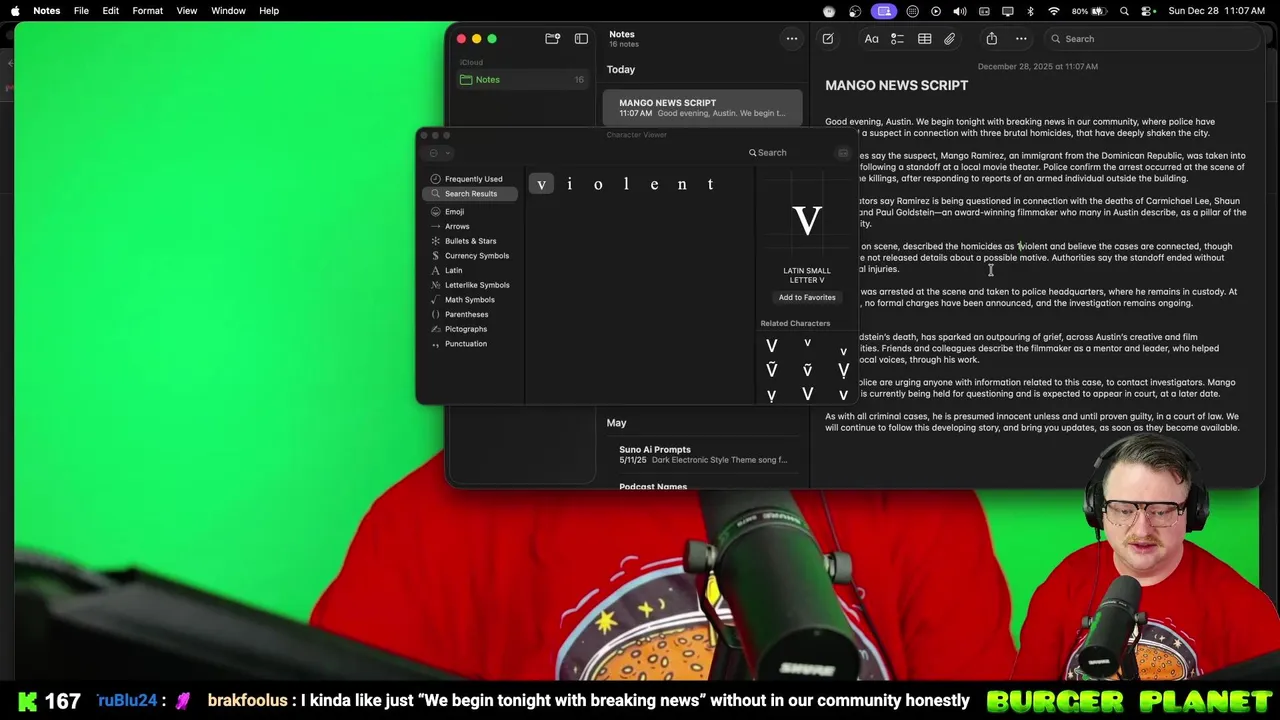Screen dimensions: 1280x720
Task: Select Math Symbols category
Action: coord(470,300)
